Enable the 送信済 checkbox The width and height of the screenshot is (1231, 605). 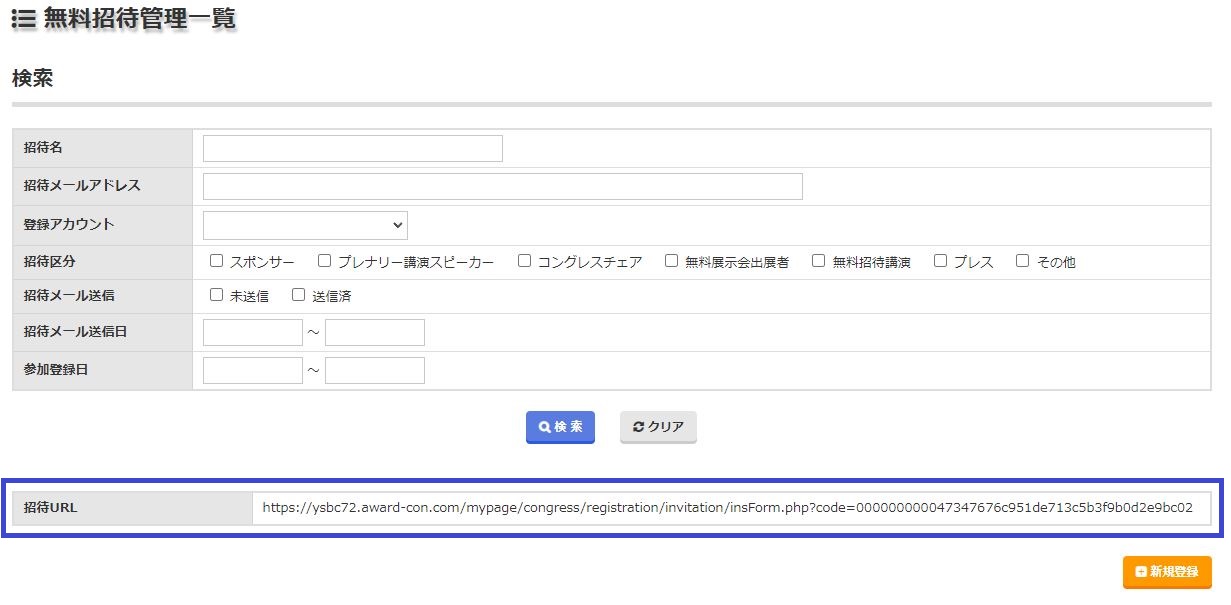299,295
